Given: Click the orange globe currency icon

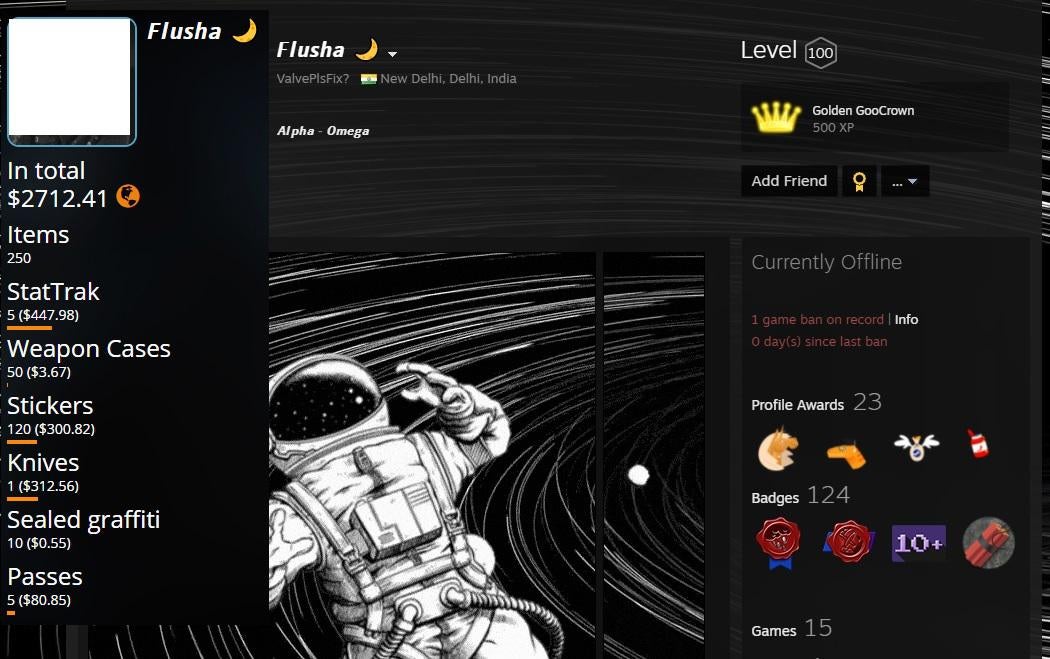Looking at the screenshot, I should 128,196.
